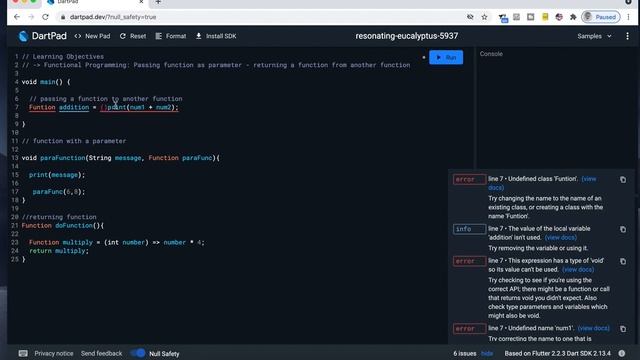The width and height of the screenshot is (640, 360).
Task: Open the Samples dropdown
Action: click(x=594, y=36)
